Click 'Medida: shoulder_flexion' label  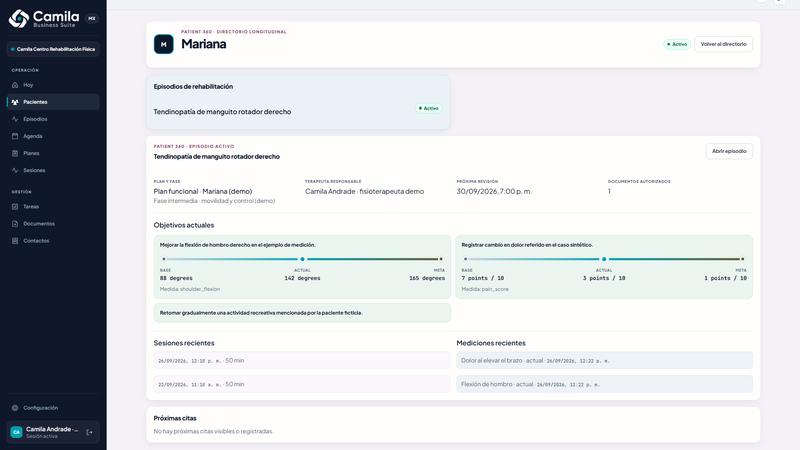coord(190,289)
